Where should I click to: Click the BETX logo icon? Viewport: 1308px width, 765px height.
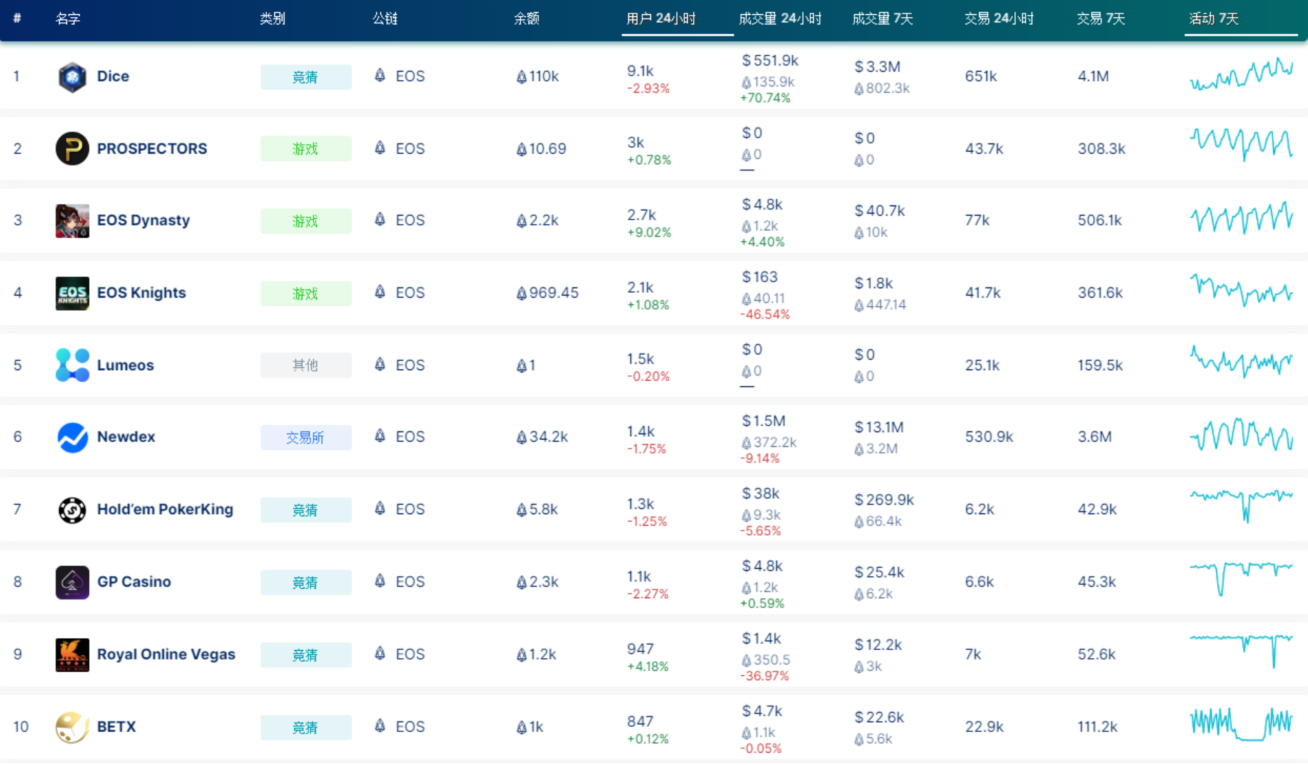[72, 727]
